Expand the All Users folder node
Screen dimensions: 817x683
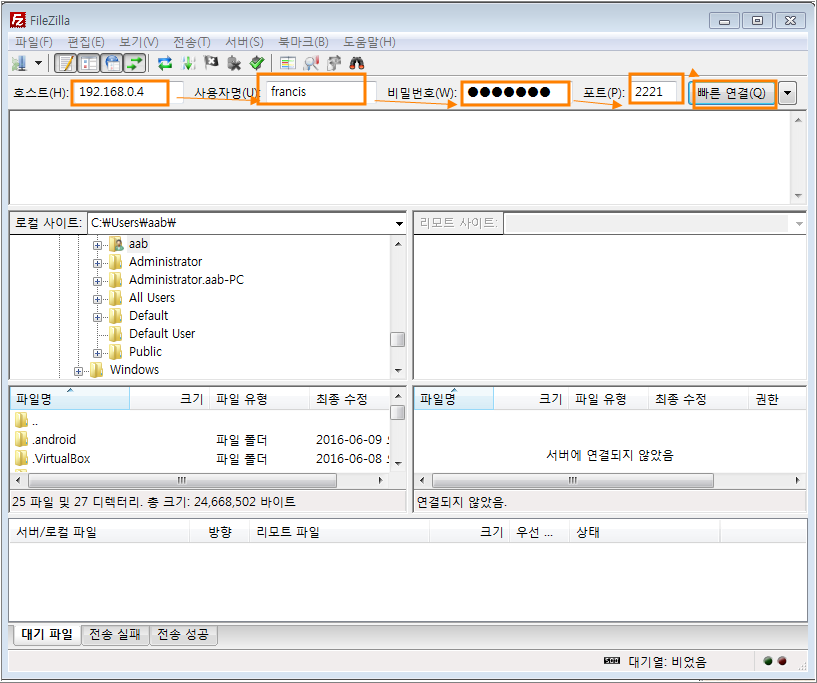coord(97,299)
